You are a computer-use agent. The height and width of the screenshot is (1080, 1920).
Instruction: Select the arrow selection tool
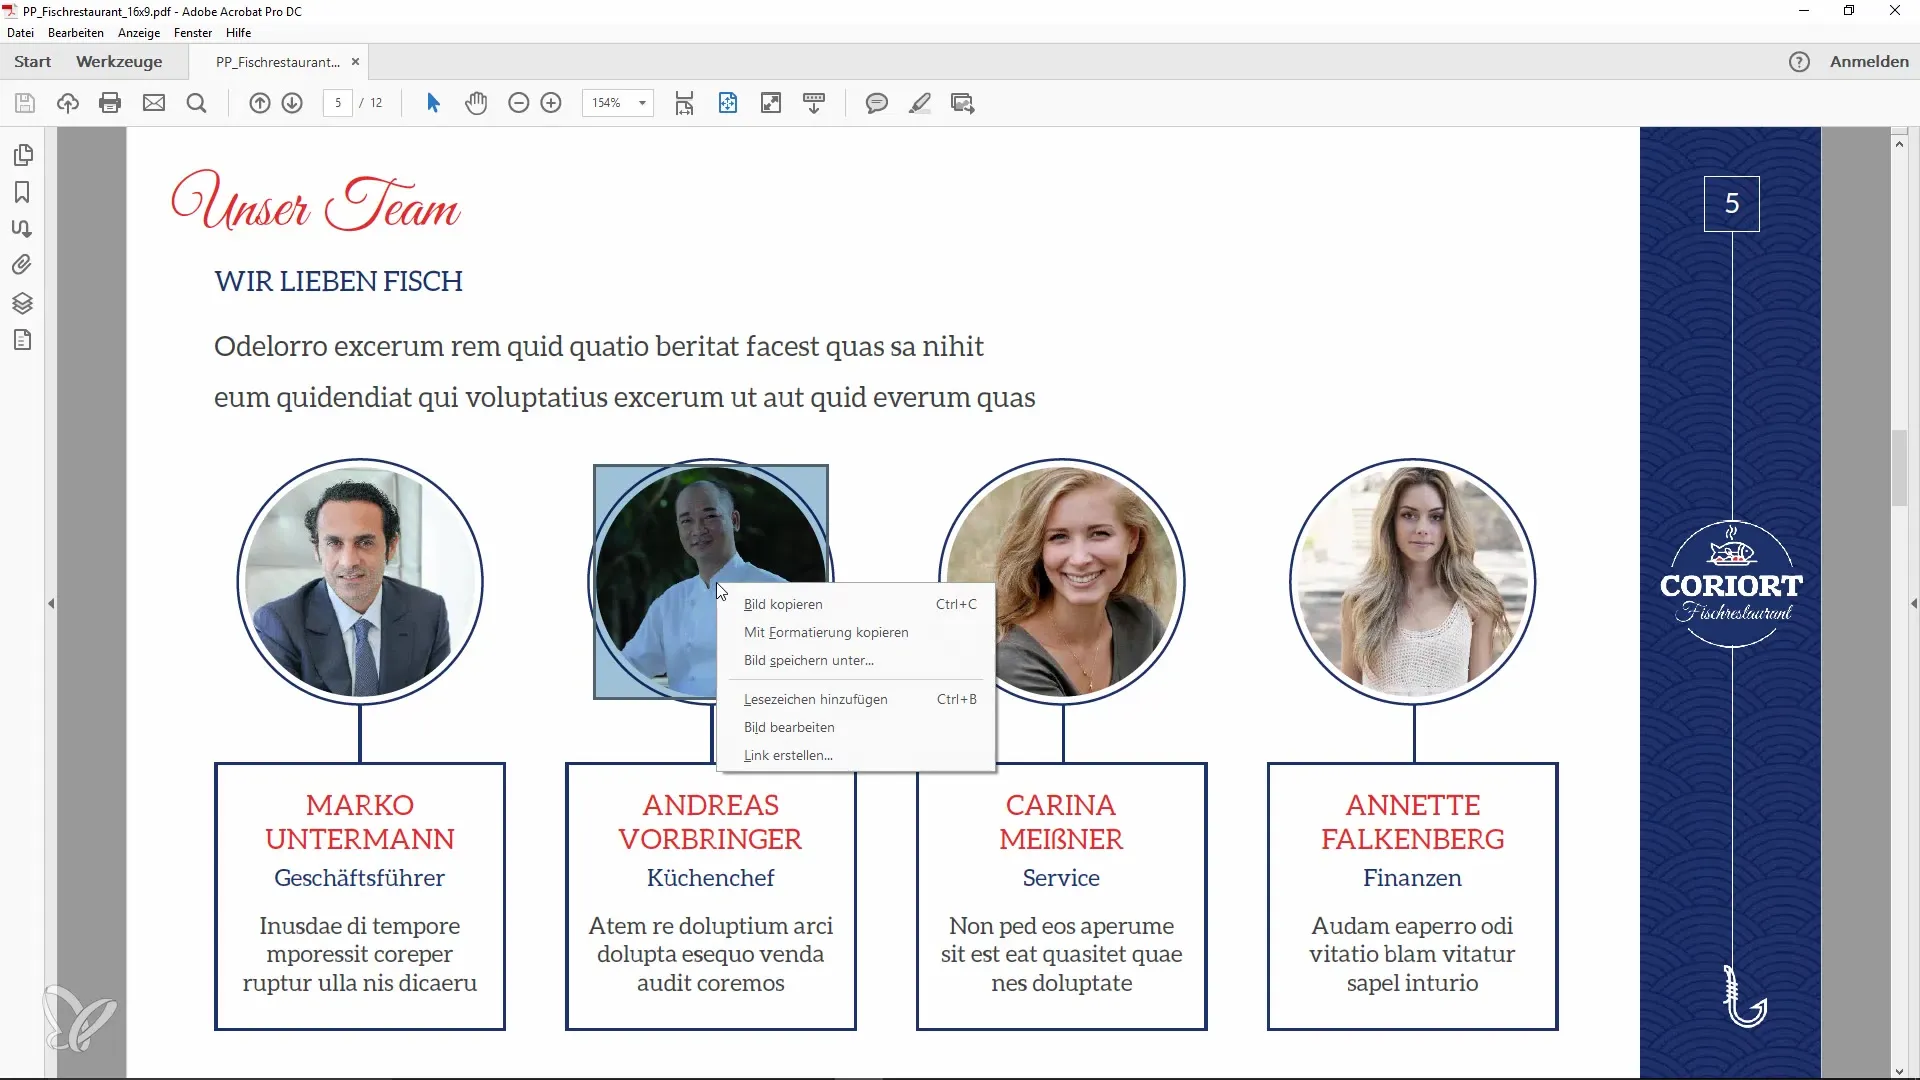pyautogui.click(x=433, y=103)
